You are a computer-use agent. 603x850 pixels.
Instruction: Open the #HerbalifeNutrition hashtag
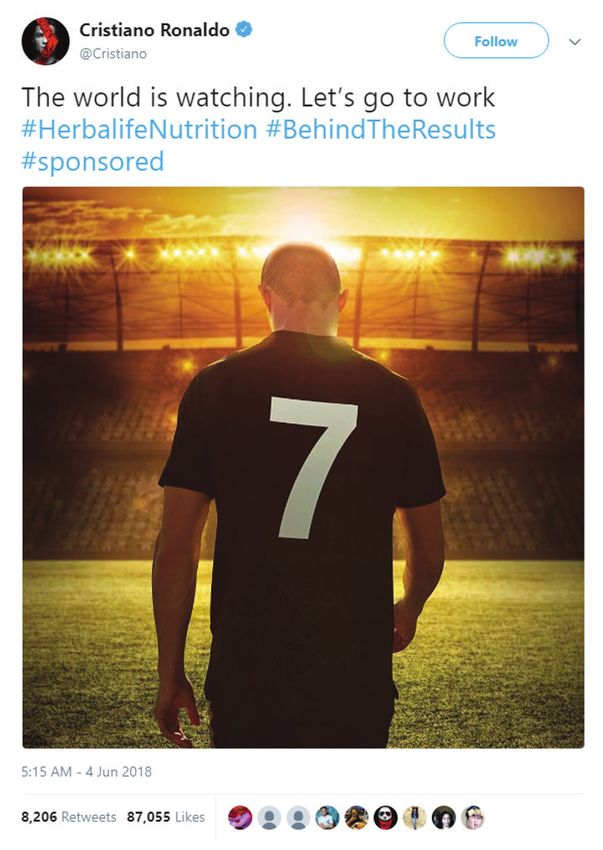(139, 130)
